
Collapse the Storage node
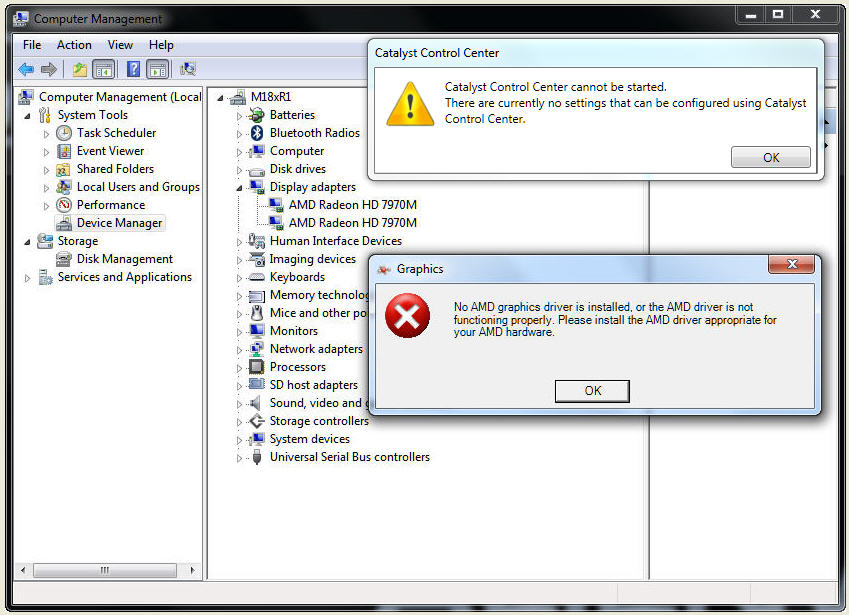pos(27,241)
